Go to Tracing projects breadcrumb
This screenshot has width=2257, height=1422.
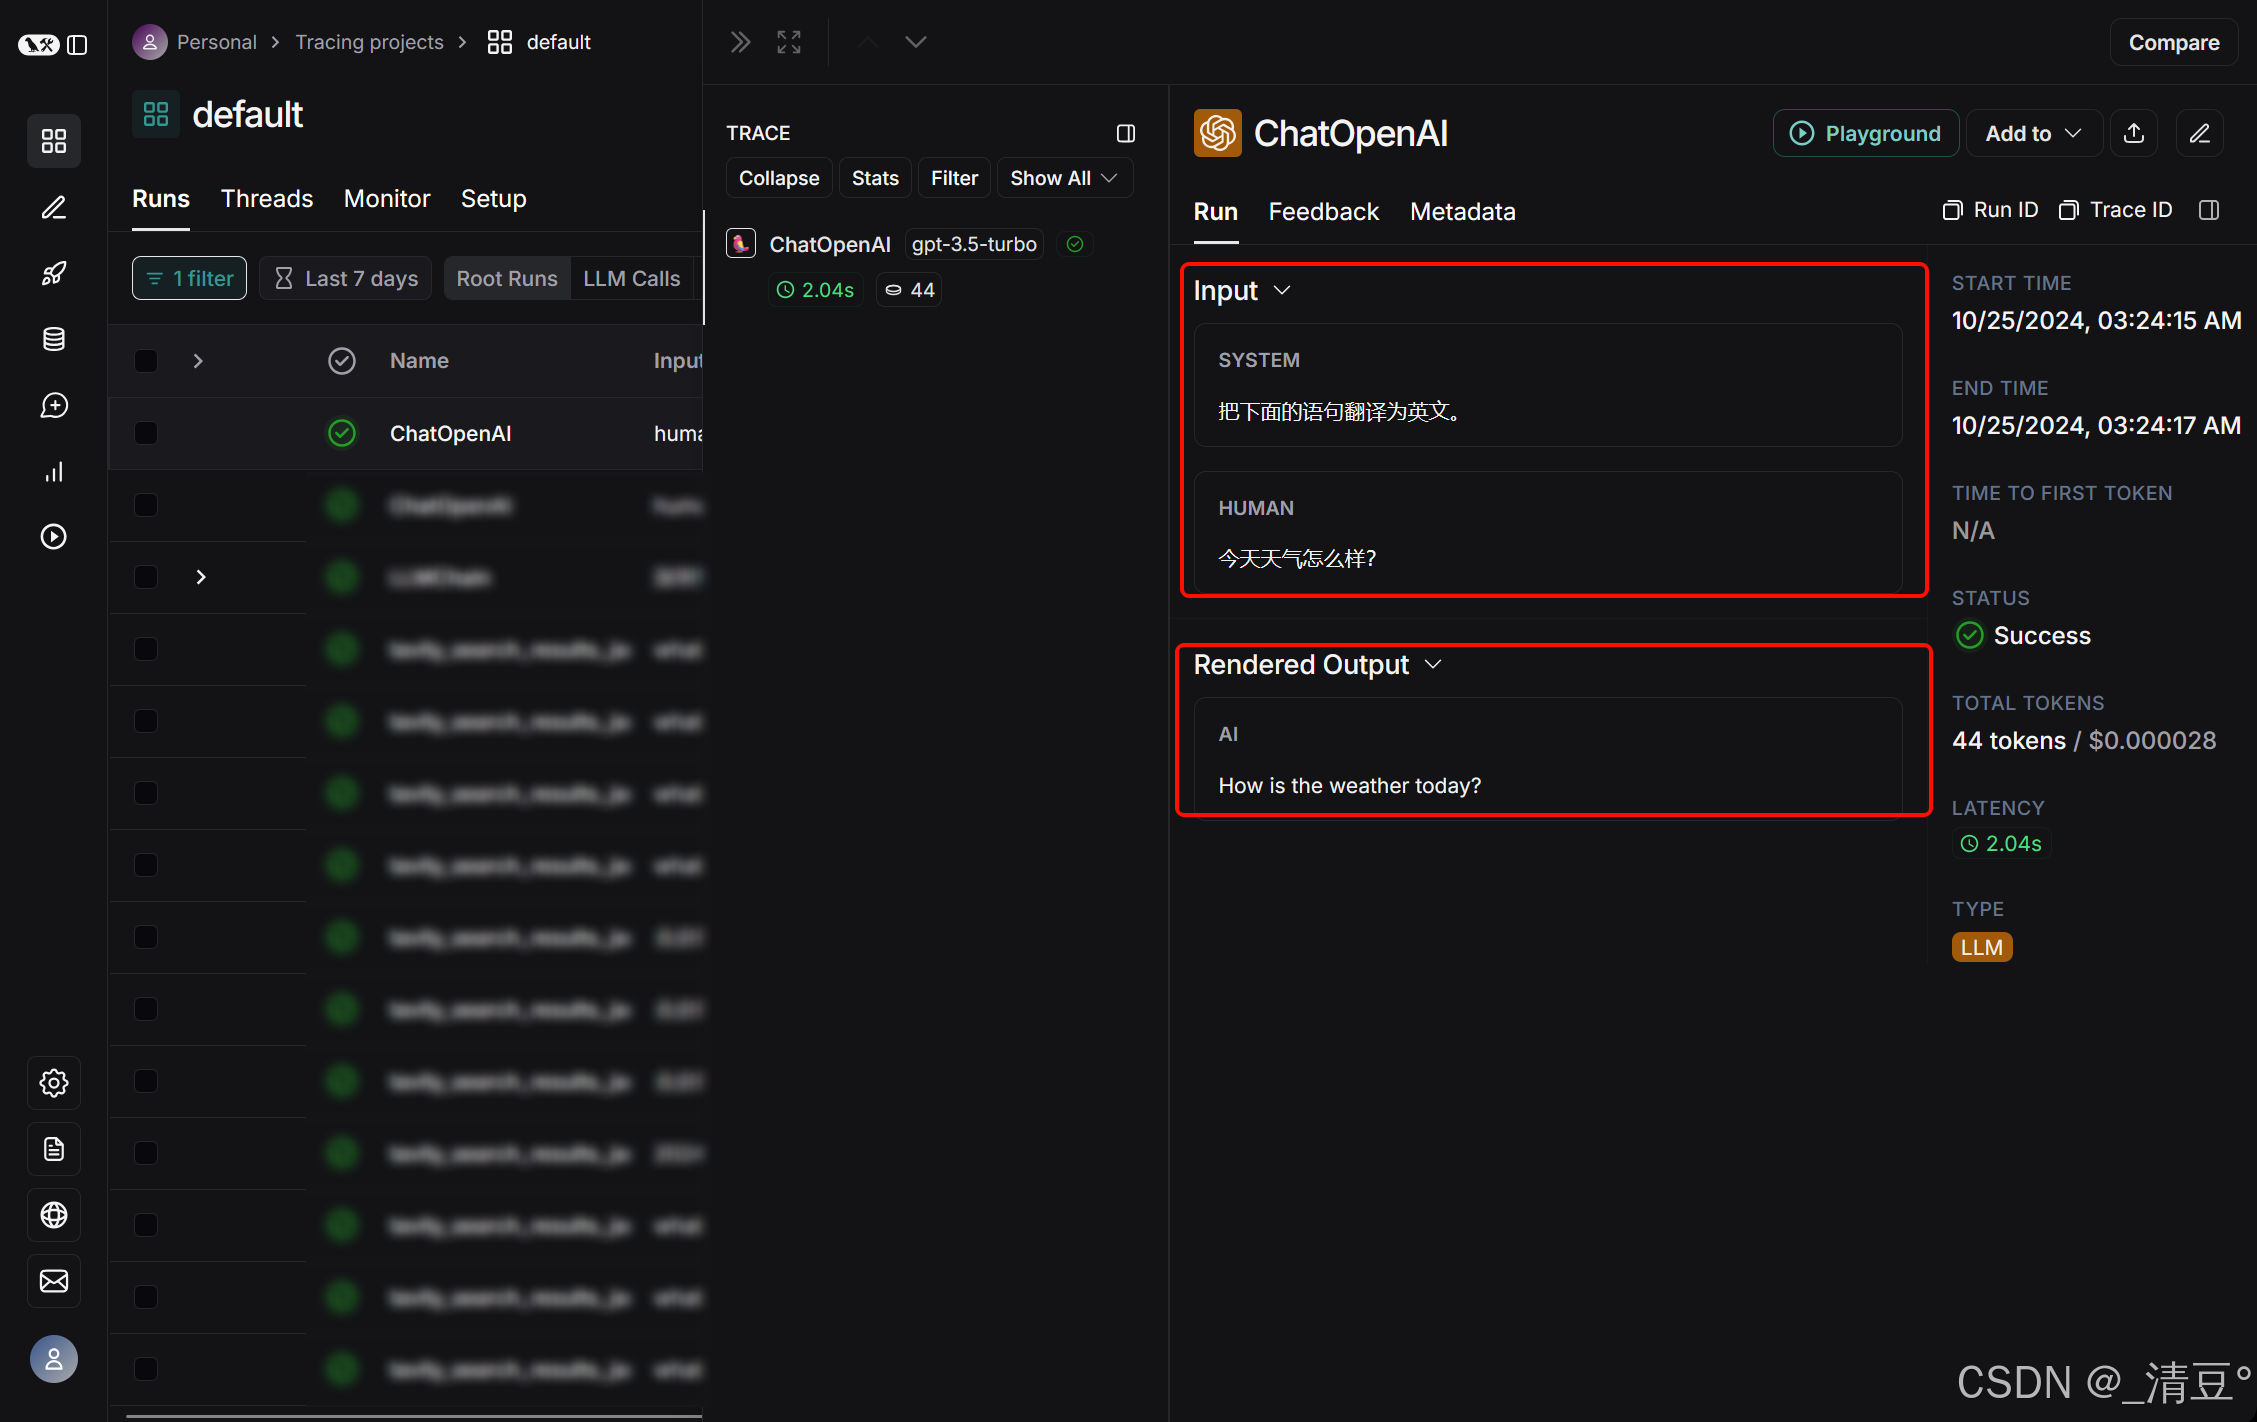tap(369, 42)
